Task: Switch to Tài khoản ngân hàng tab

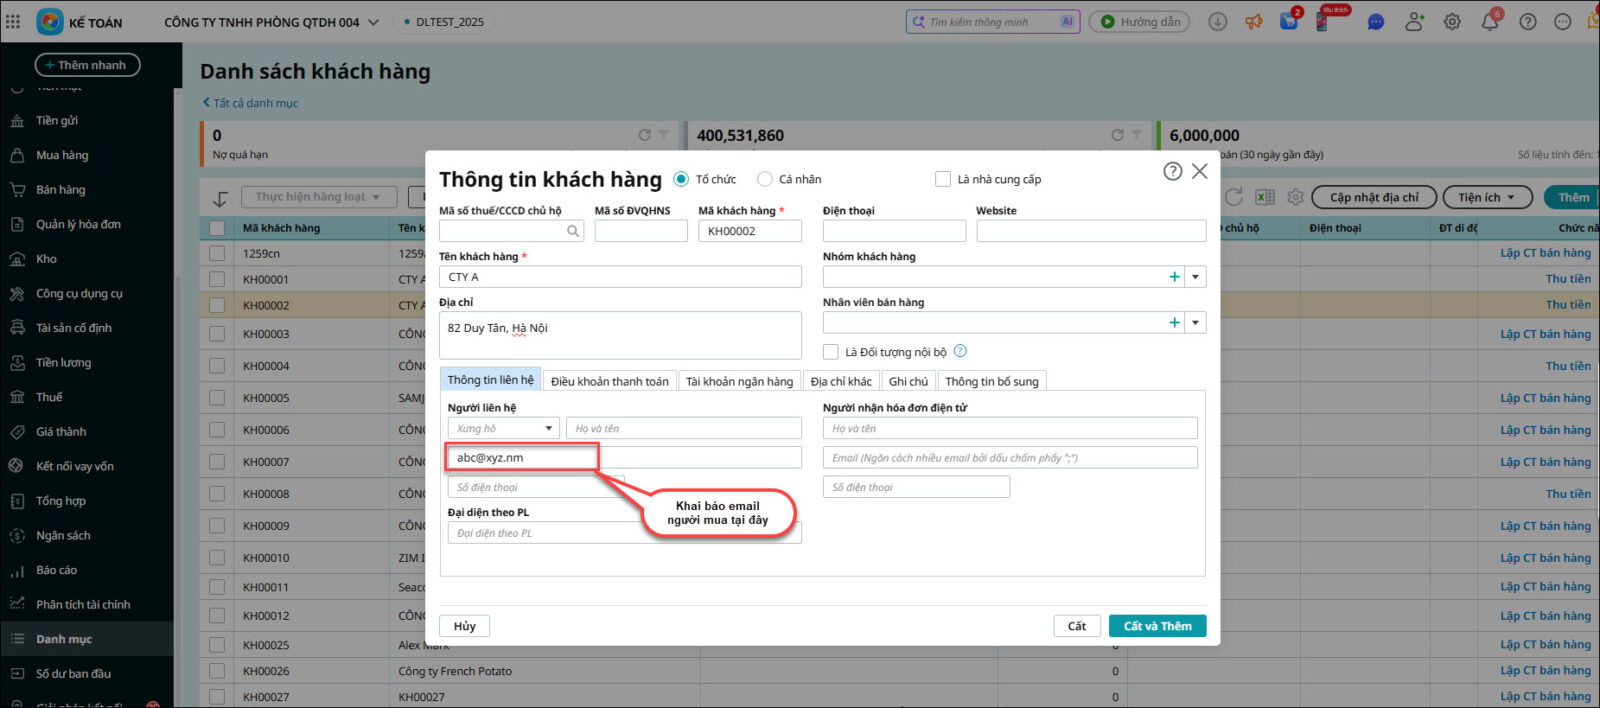Action: pyautogui.click(x=739, y=381)
